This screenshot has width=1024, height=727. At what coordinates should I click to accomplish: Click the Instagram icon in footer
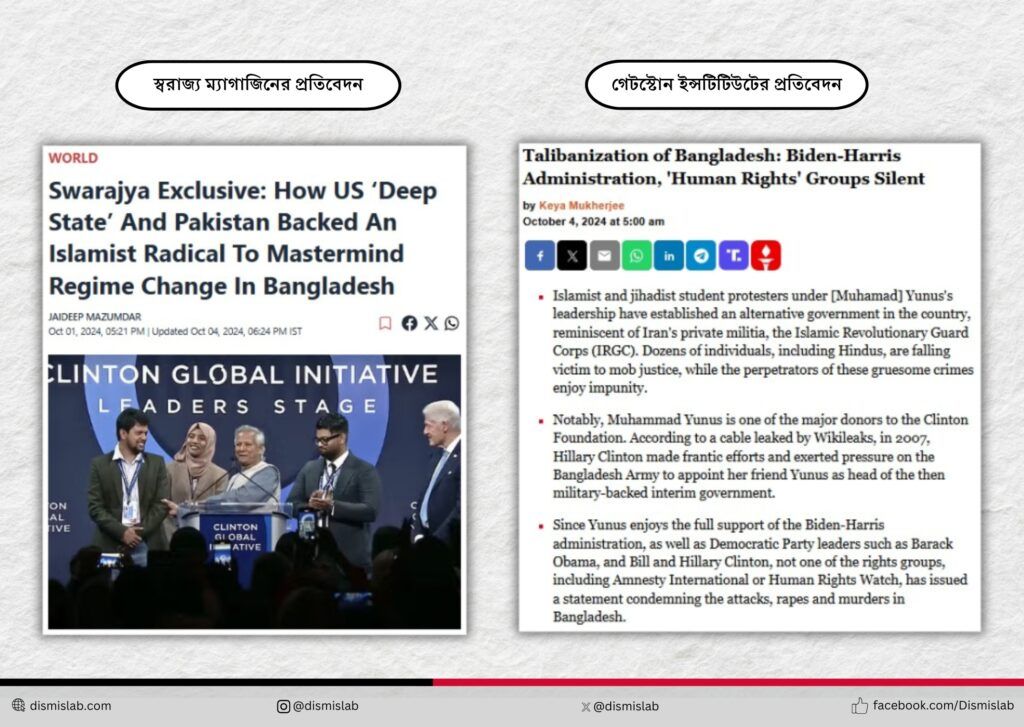283,706
